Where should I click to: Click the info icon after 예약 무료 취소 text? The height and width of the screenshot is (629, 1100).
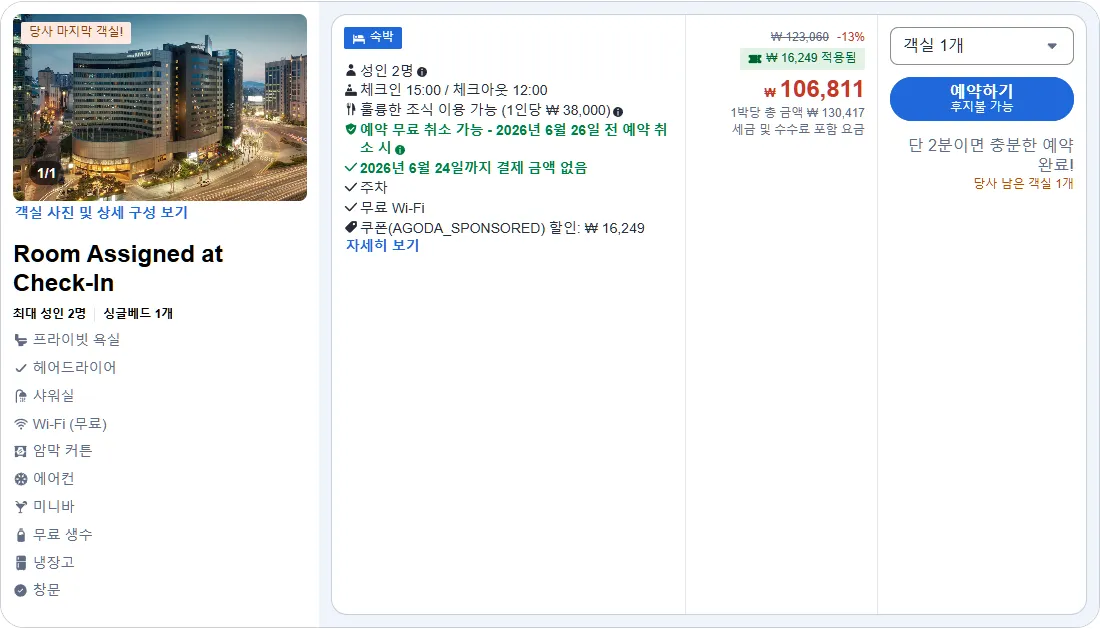tap(400, 149)
